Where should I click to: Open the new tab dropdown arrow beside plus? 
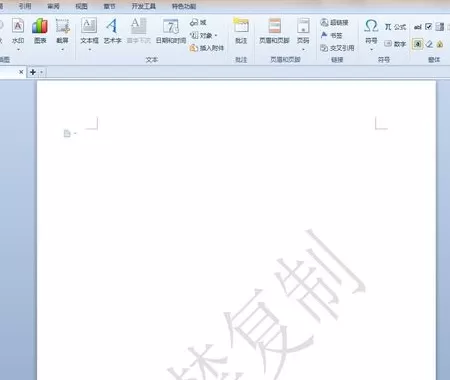(x=42, y=72)
